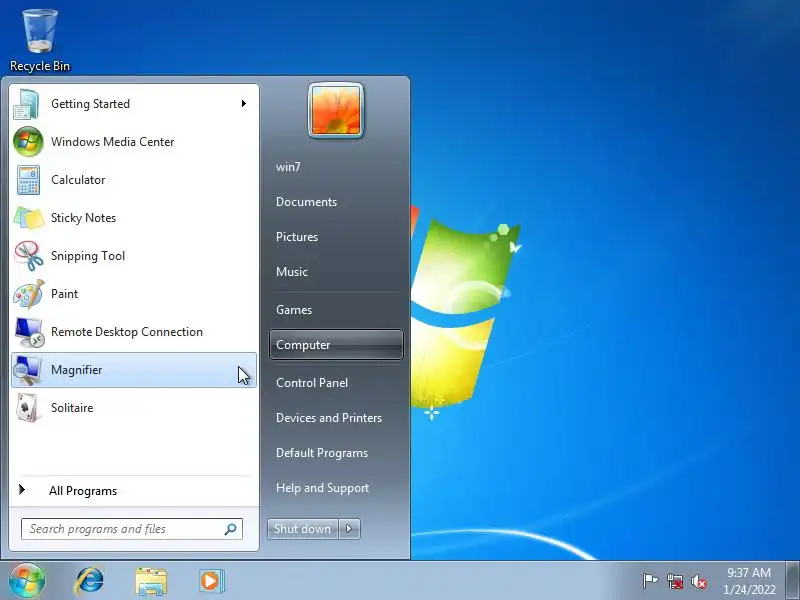Open Action Center flag tray icon

650,581
